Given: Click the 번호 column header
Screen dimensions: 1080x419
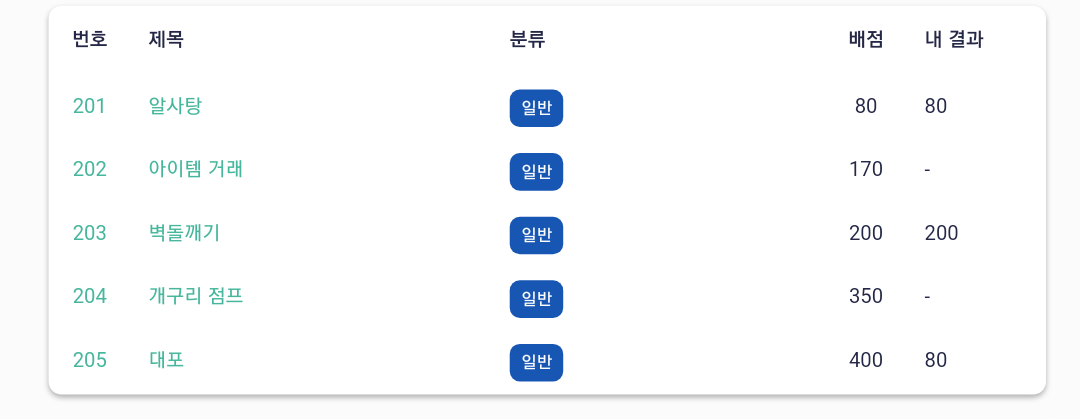Looking at the screenshot, I should coord(90,40).
